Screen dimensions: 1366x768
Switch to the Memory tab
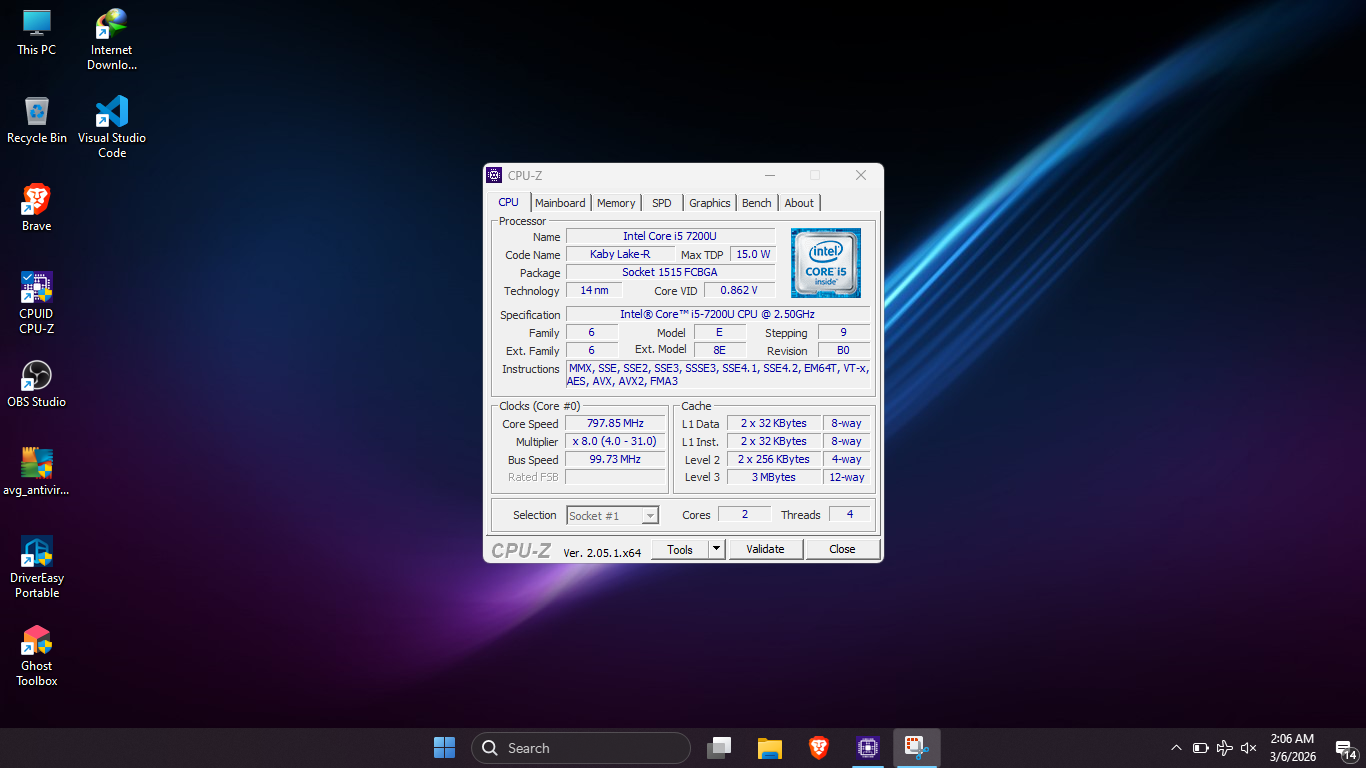point(616,203)
